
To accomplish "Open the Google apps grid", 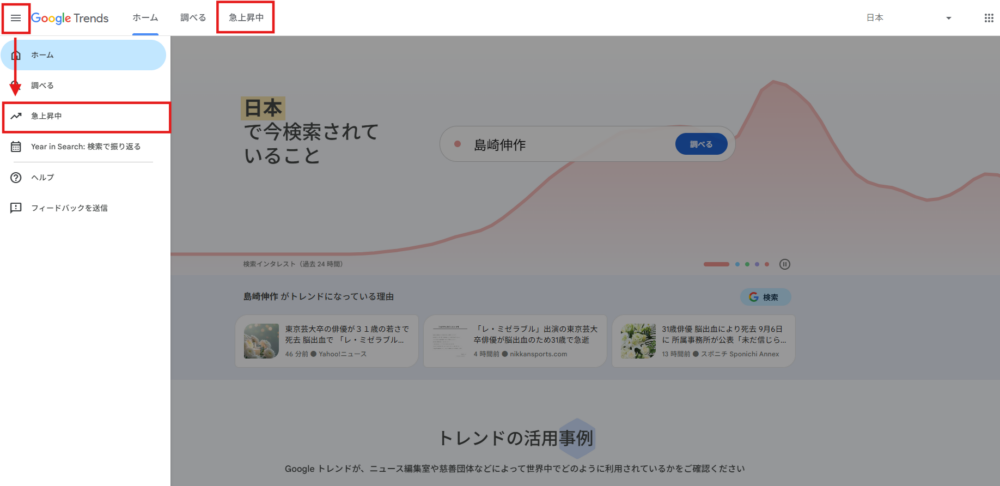I will pyautogui.click(x=975, y=18).
